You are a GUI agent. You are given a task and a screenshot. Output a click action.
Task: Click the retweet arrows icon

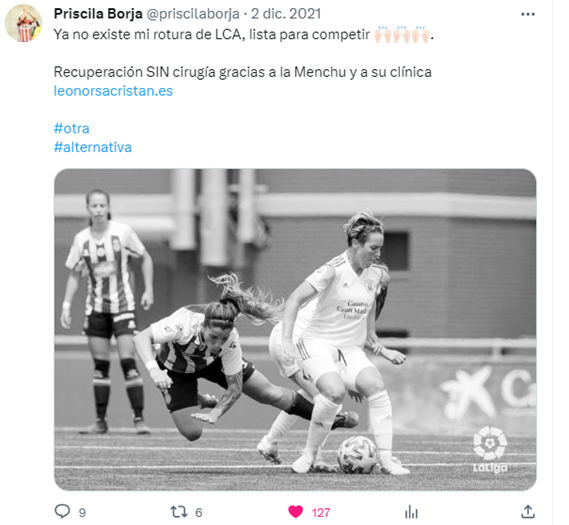pyautogui.click(x=179, y=512)
